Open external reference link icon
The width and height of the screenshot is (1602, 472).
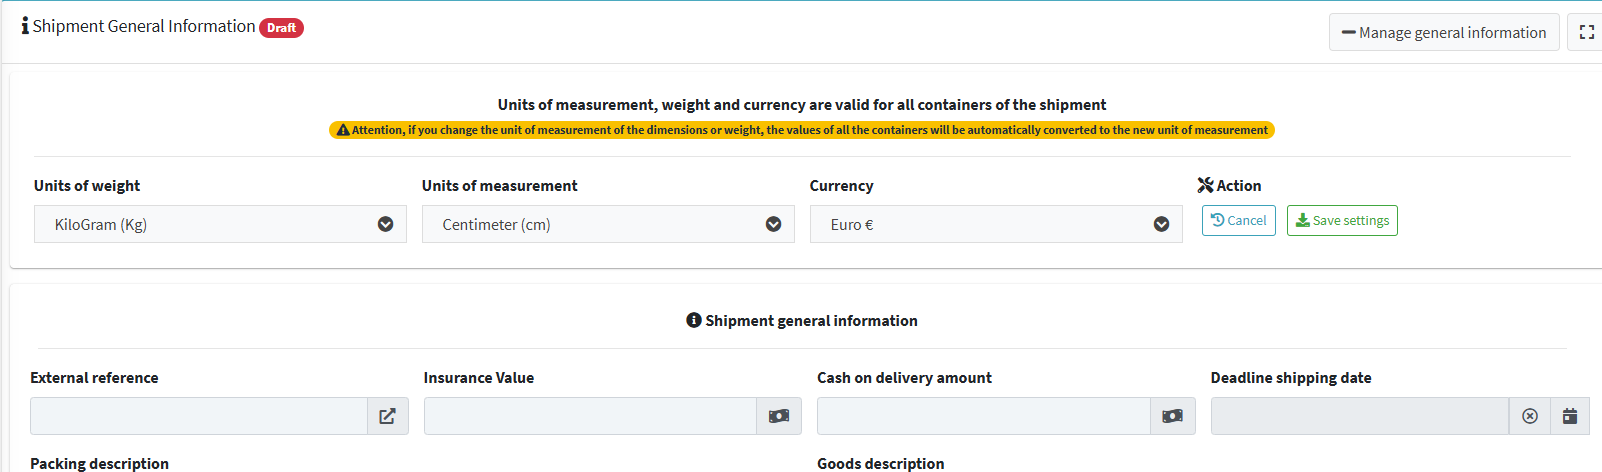click(x=387, y=416)
